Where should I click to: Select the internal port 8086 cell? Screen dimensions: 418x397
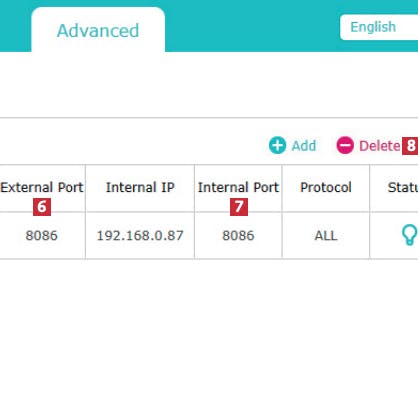tap(238, 236)
